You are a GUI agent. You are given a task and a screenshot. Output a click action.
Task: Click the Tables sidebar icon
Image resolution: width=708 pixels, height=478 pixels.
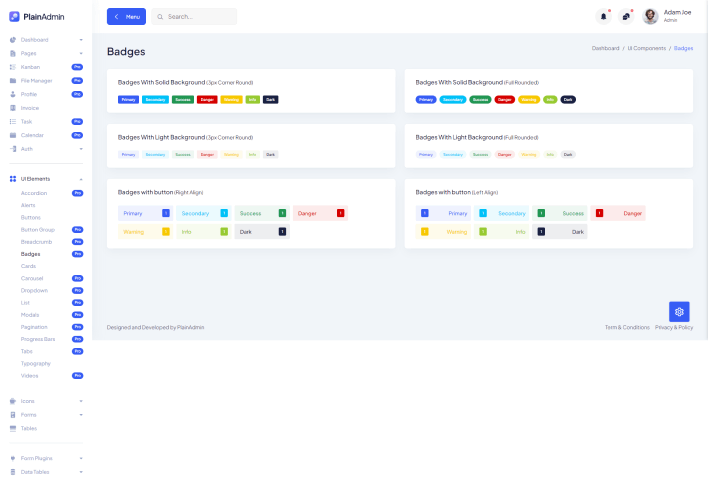(13, 428)
